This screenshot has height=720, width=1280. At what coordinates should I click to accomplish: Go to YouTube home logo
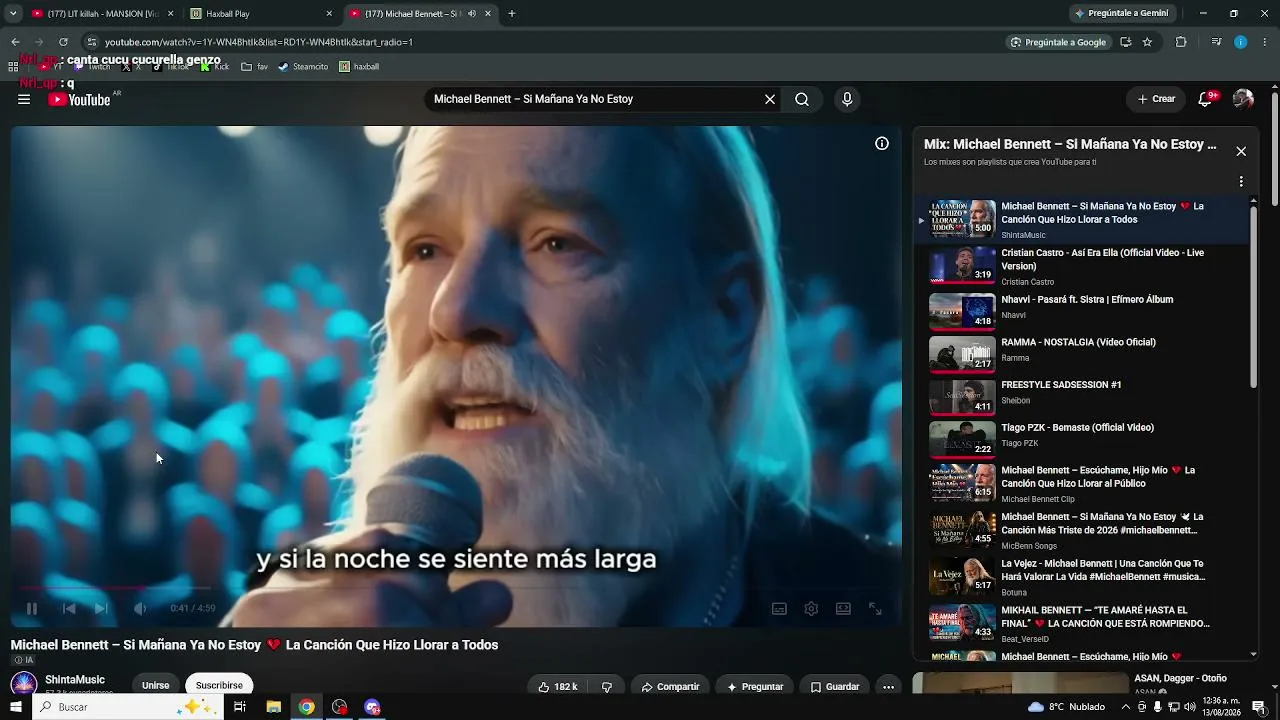click(x=79, y=99)
